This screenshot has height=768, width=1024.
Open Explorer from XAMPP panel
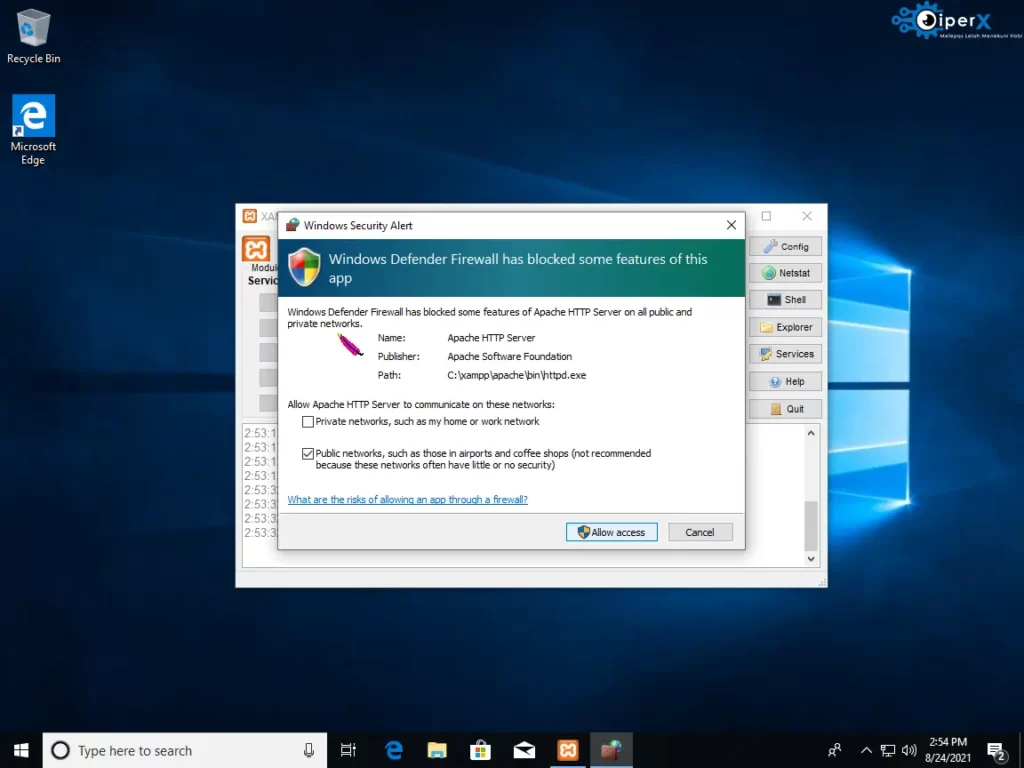pyautogui.click(x=785, y=327)
